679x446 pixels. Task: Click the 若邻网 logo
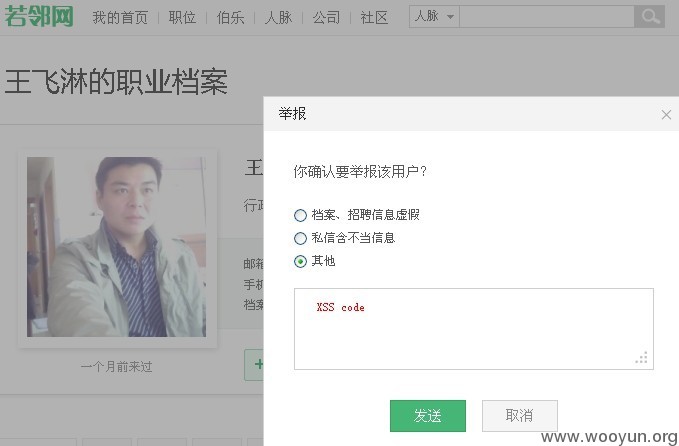(x=39, y=16)
